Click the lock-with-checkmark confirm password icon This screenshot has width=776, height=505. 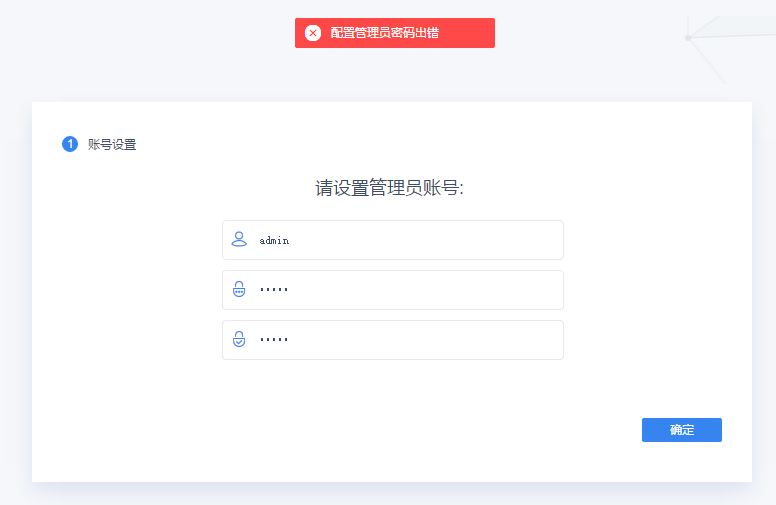click(x=239, y=340)
